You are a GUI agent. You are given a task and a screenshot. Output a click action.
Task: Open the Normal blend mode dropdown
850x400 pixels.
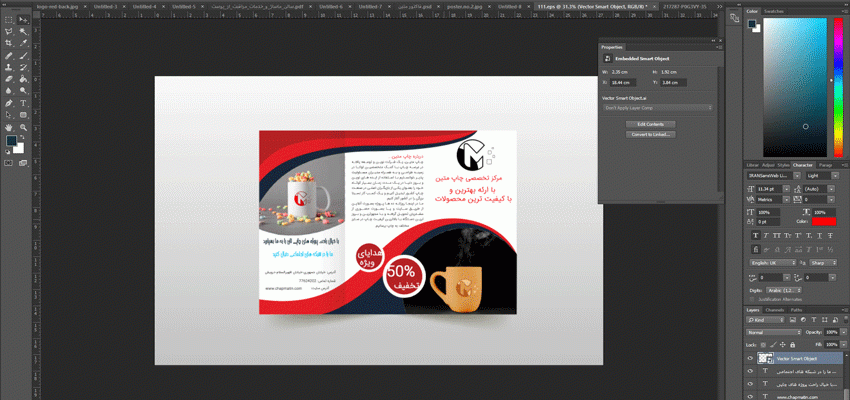click(774, 332)
